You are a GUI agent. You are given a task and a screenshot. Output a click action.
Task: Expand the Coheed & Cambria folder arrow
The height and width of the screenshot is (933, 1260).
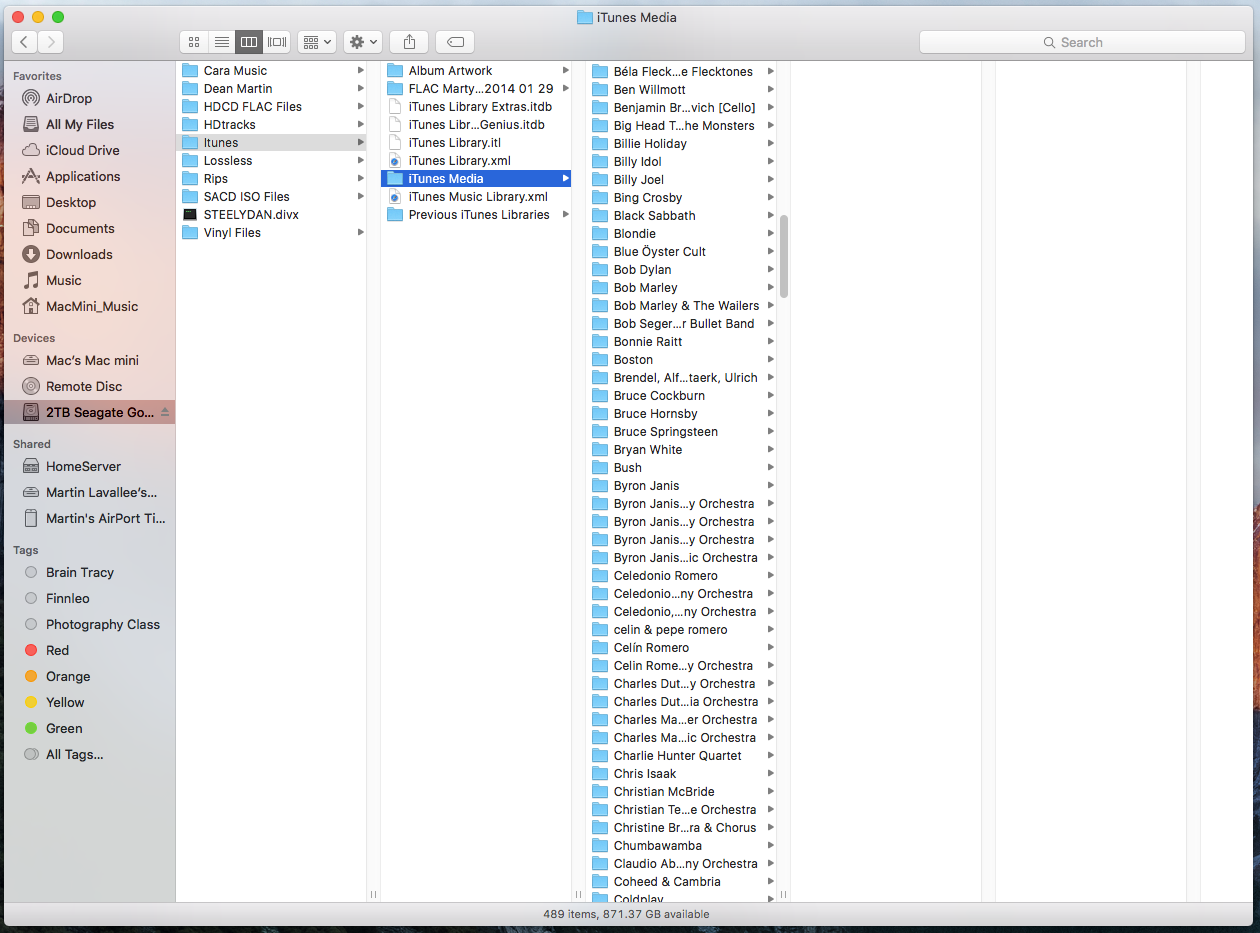coord(770,882)
